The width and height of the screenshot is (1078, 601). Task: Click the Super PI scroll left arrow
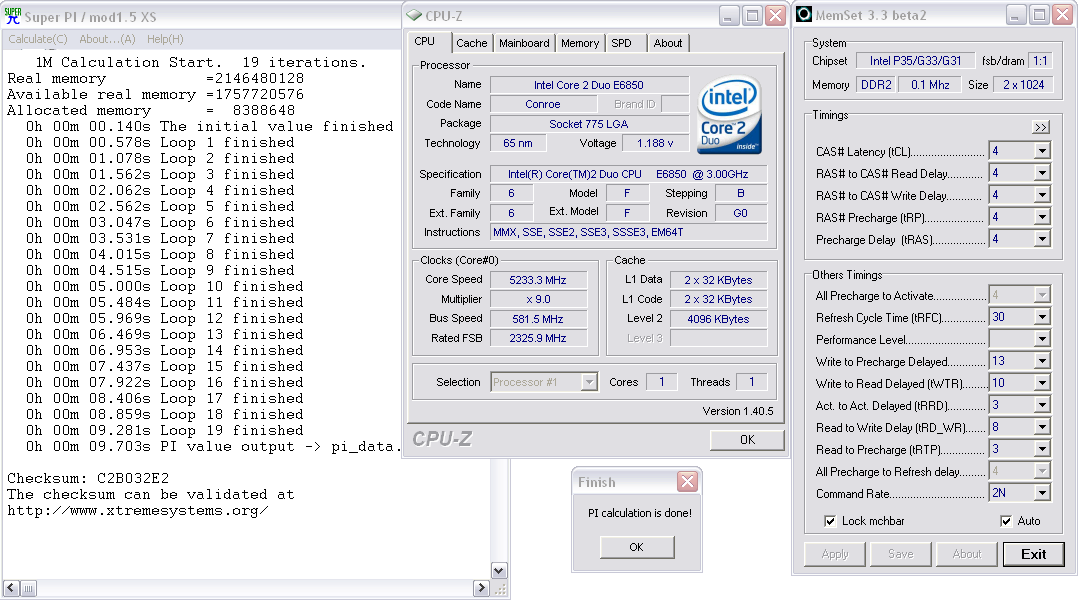click(11, 589)
